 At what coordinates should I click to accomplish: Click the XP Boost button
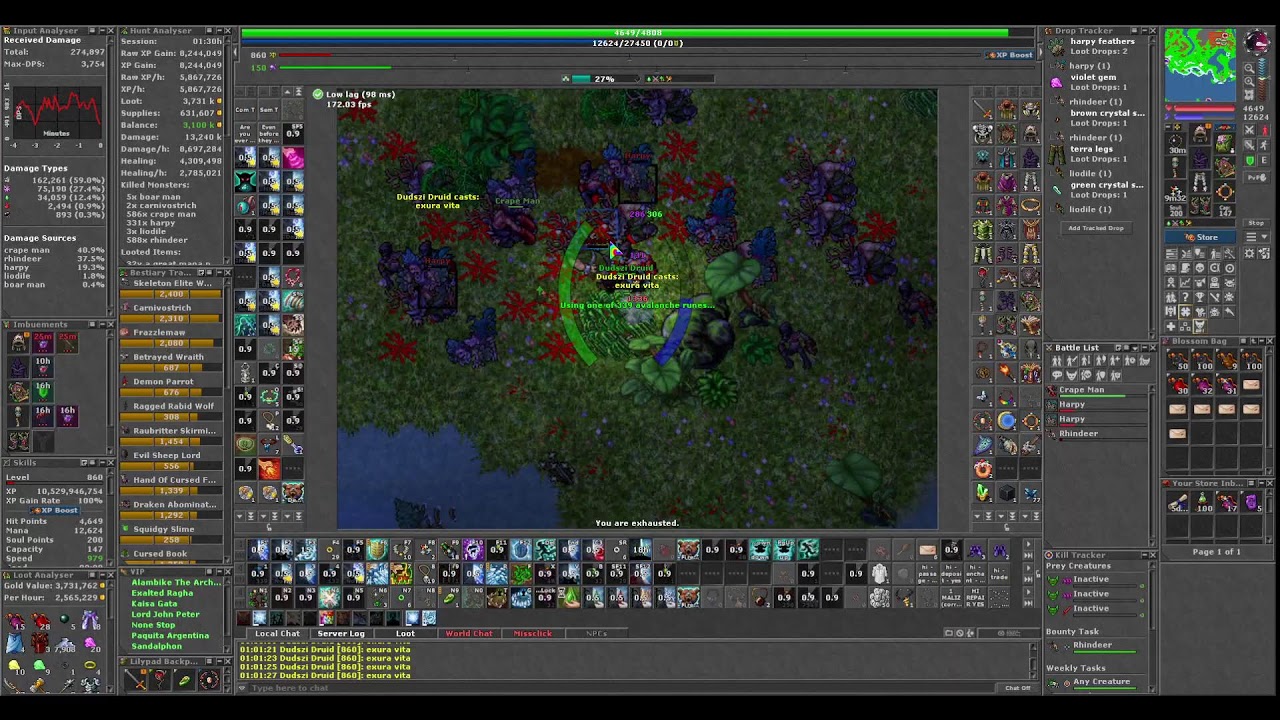1010,55
